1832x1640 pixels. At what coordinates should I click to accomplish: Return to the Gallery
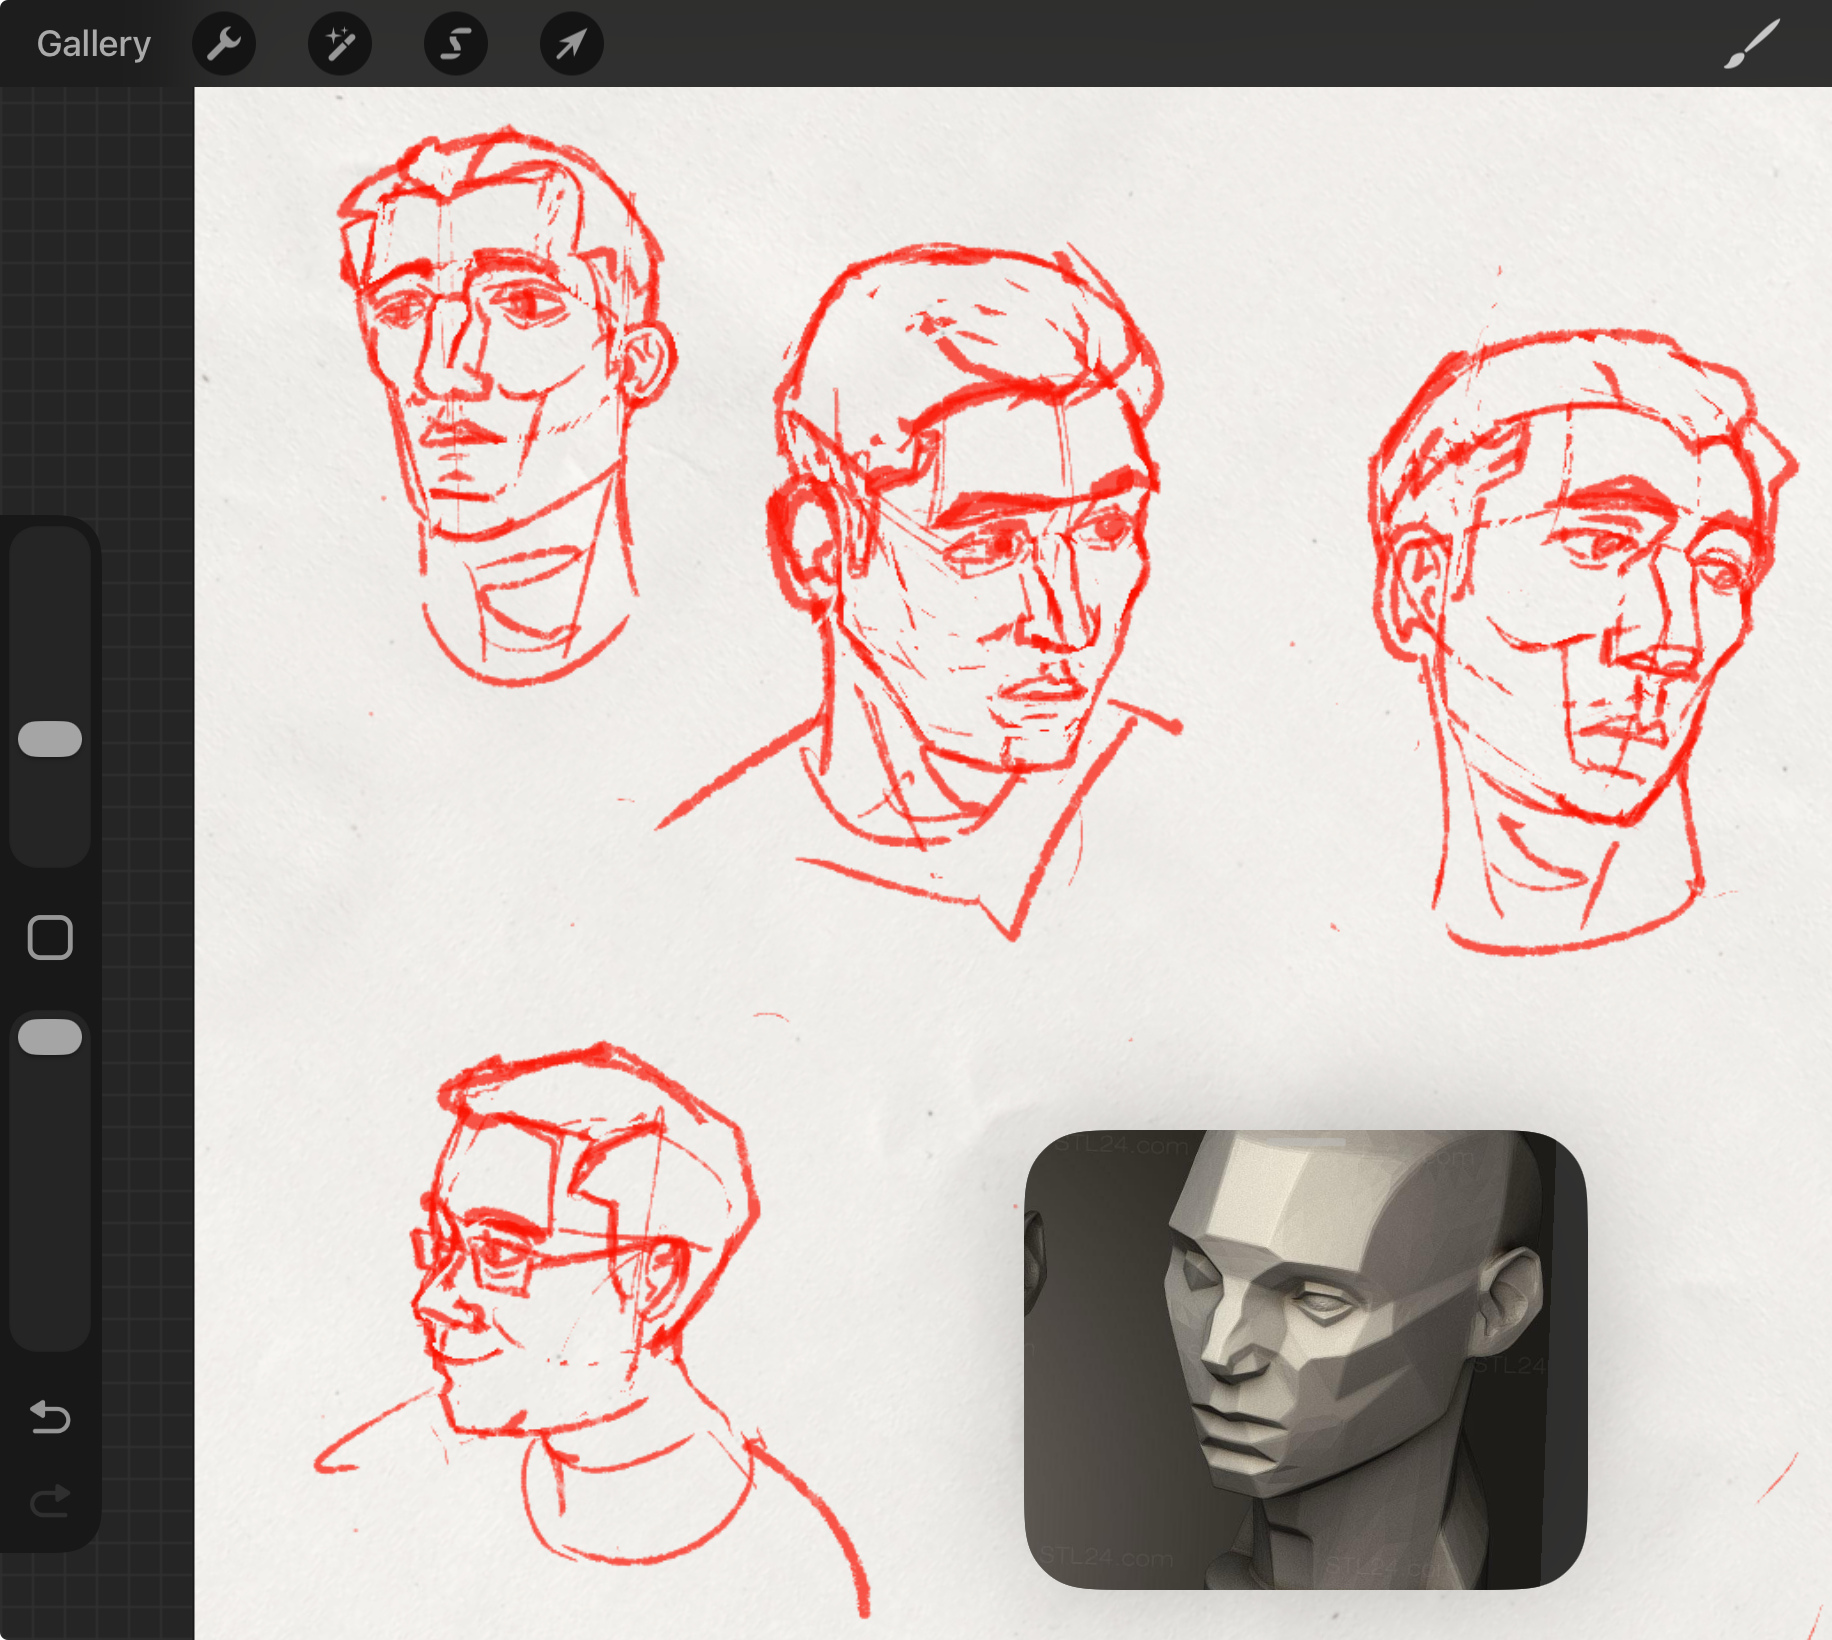click(x=93, y=44)
